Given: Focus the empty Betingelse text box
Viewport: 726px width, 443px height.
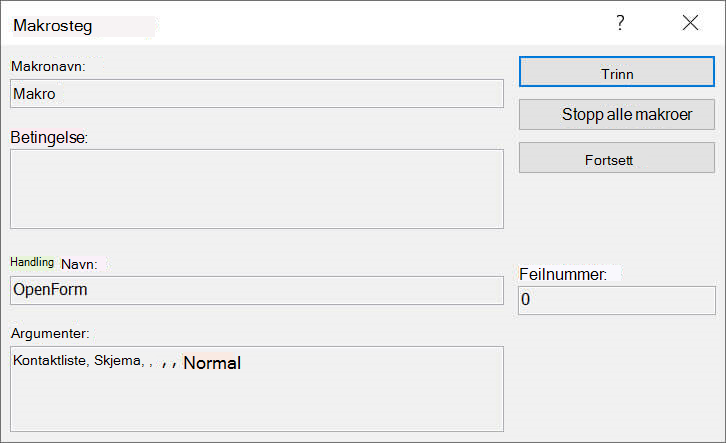Looking at the screenshot, I should pyautogui.click(x=257, y=189).
